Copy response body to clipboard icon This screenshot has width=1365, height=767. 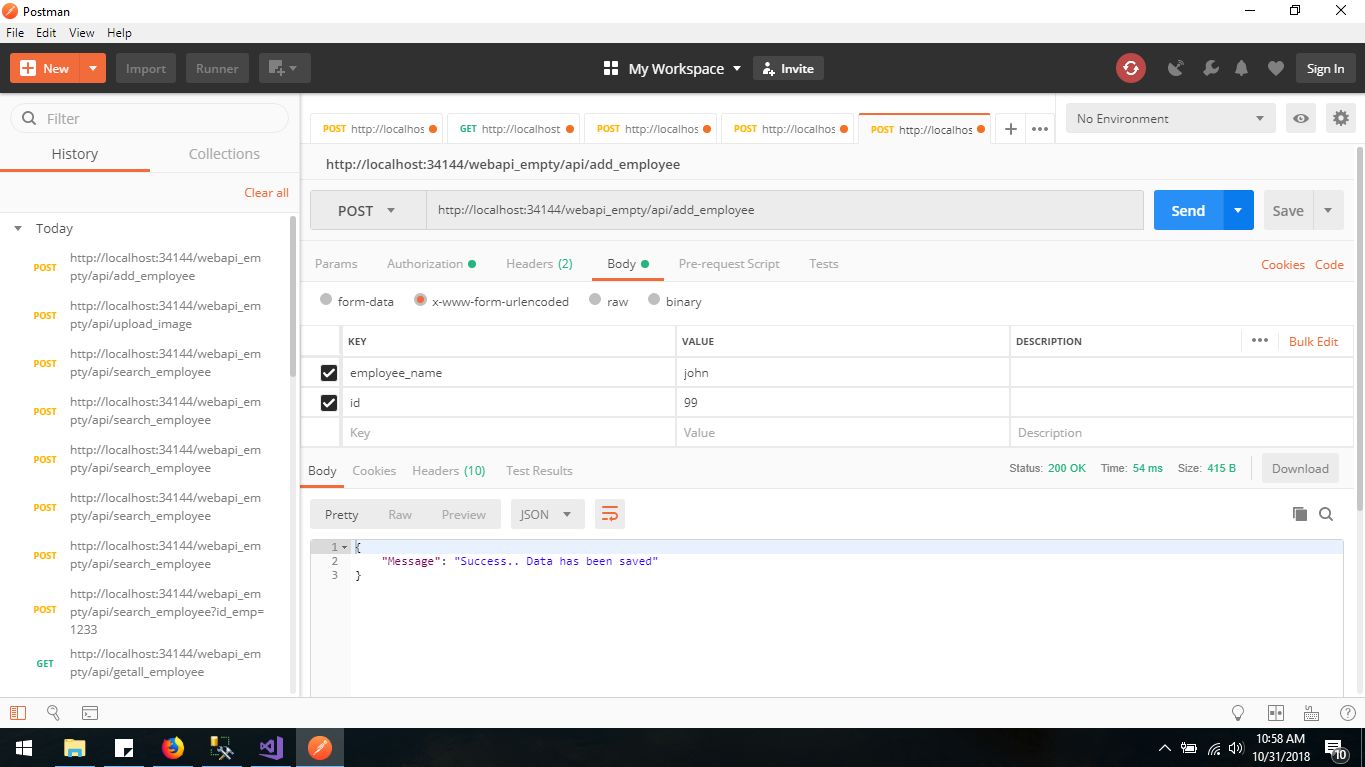pos(1299,514)
